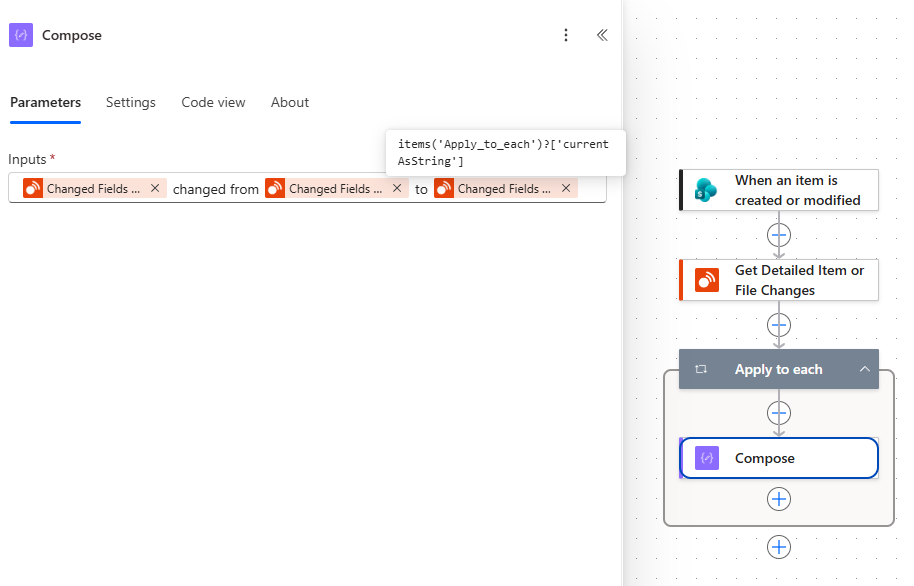The image size is (914, 586).
Task: Add a new step after Apply to each
Action: [779, 547]
